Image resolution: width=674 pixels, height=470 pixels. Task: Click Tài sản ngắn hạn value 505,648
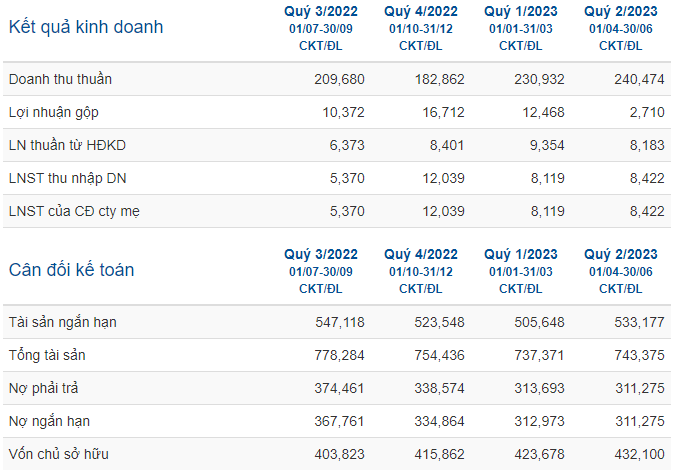pos(539,323)
